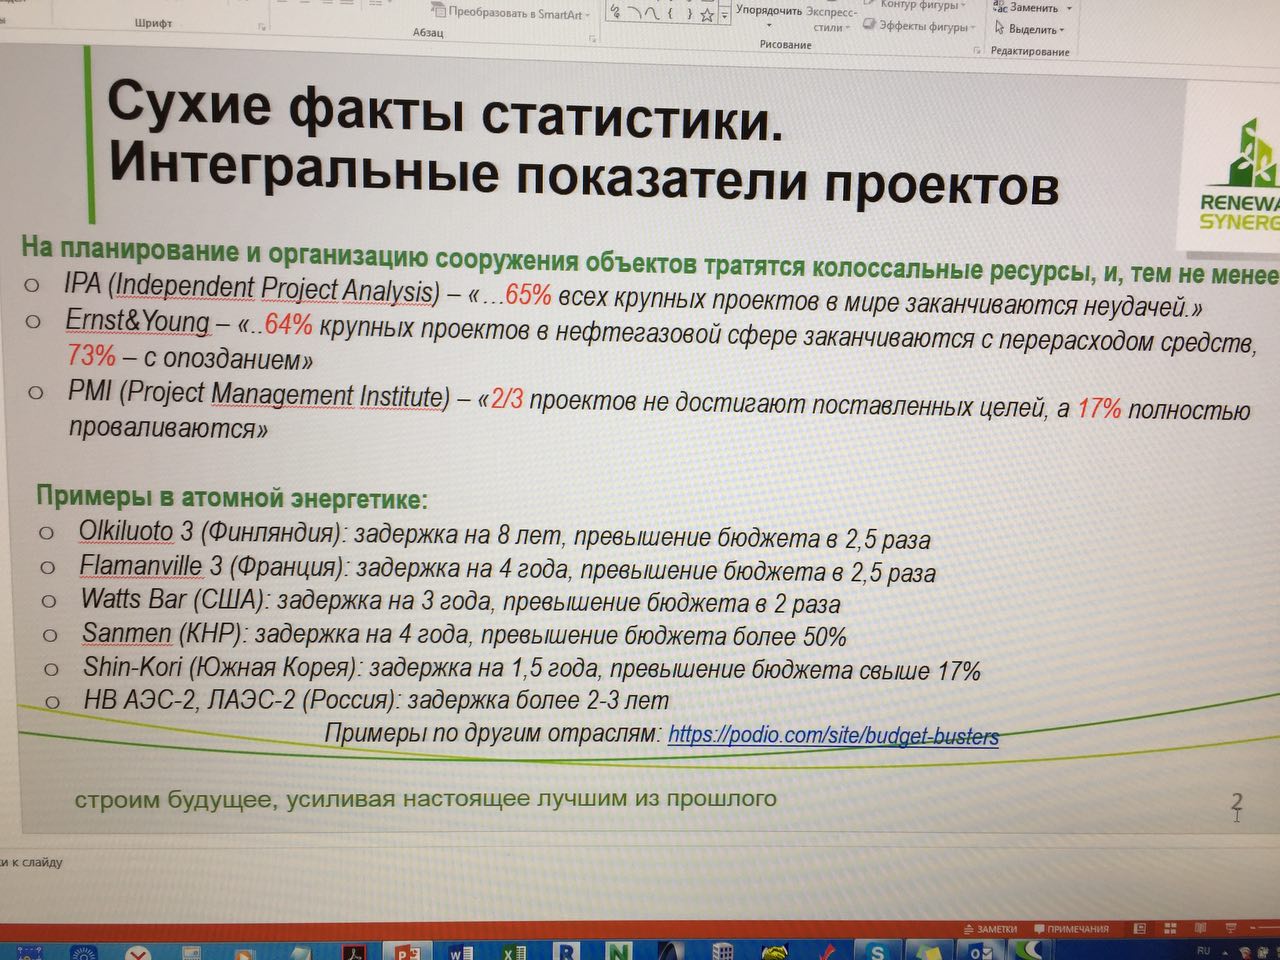
Task: Click the Olkiluoto 3 (Финляндия) line
Action: pos(505,535)
